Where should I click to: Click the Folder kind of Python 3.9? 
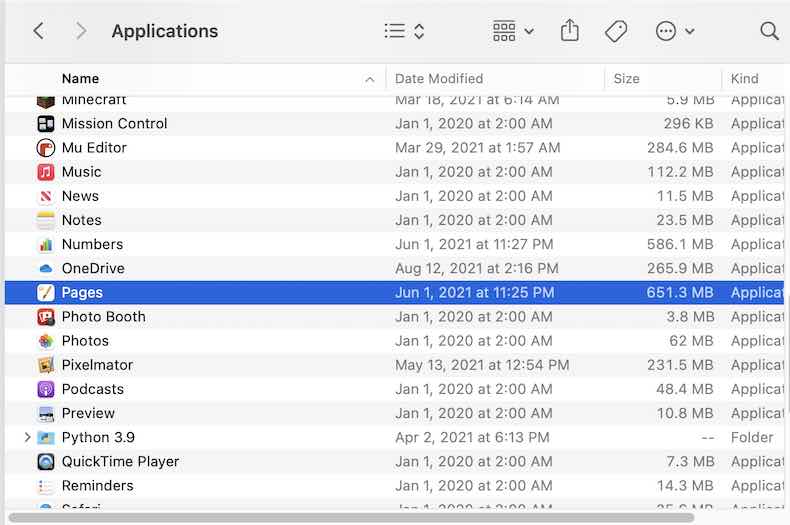[752, 438]
